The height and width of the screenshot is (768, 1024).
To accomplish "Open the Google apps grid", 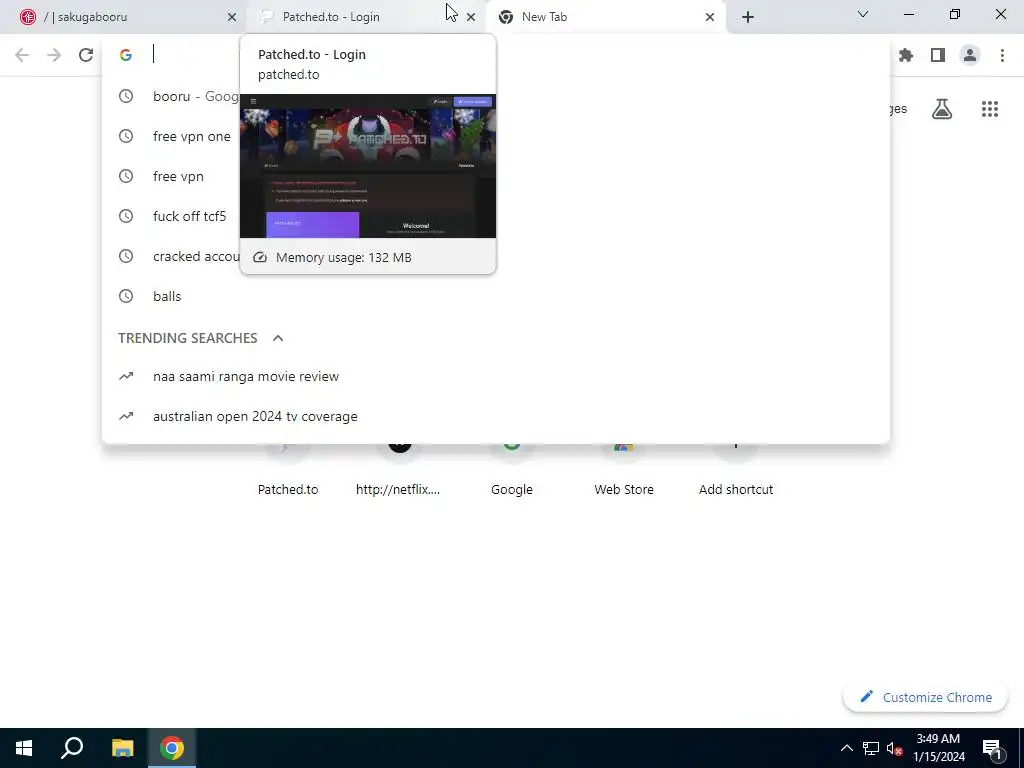I will click(989, 109).
